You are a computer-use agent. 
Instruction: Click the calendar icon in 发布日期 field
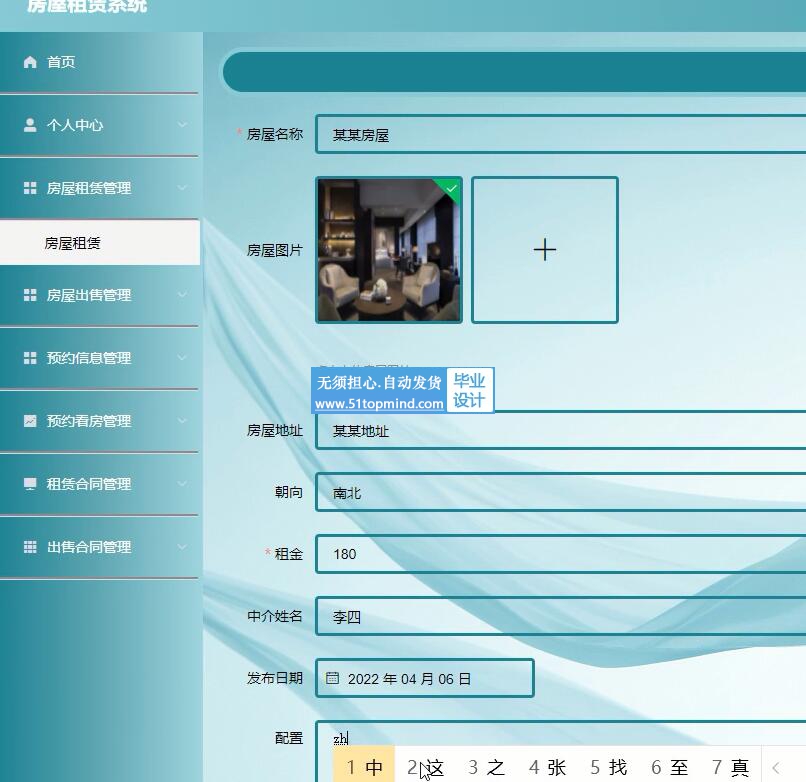click(x=332, y=678)
